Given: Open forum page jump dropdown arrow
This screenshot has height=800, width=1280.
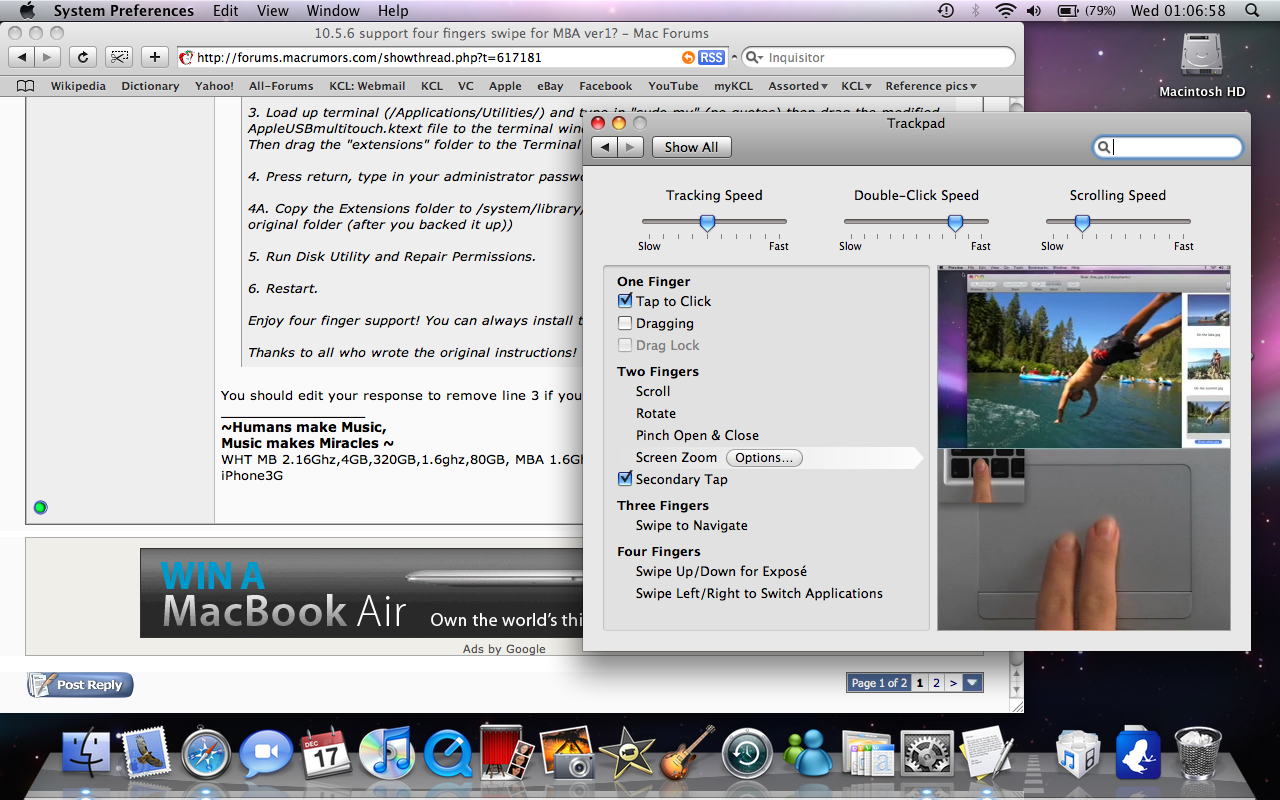Looking at the screenshot, I should [x=973, y=683].
